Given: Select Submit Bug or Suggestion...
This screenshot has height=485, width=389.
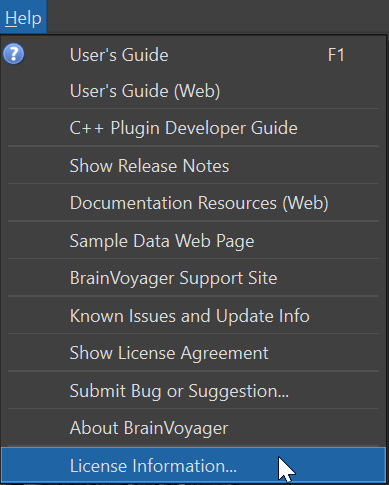Looking at the screenshot, I should [x=193, y=391].
